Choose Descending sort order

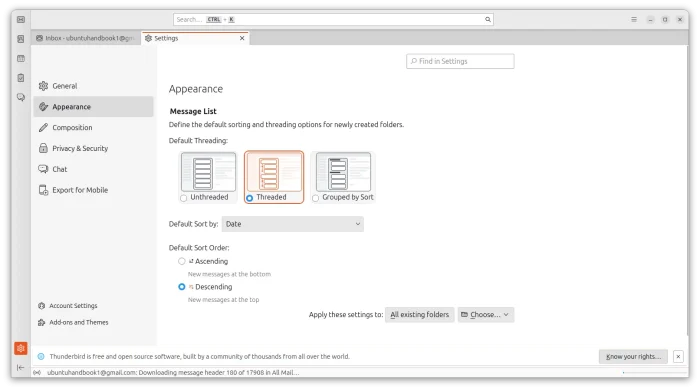(182, 286)
